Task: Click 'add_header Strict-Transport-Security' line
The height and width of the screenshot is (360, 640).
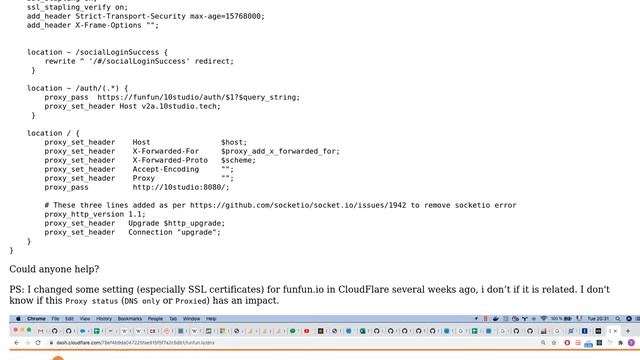Action: coord(146,16)
